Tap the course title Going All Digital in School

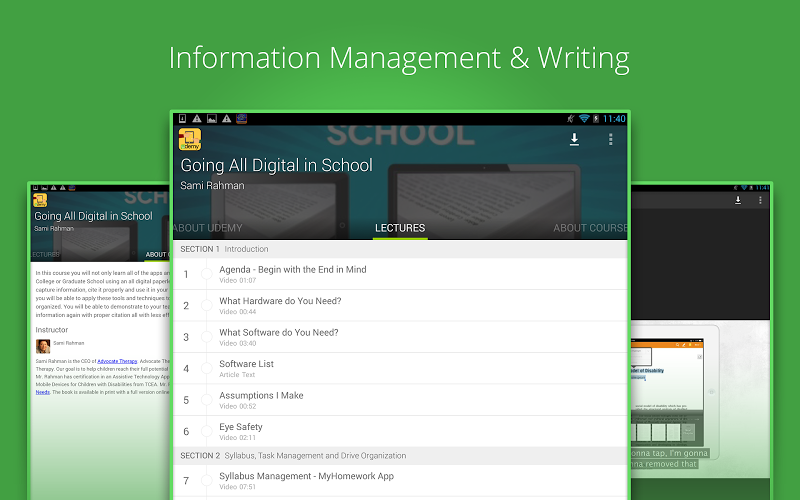click(x=277, y=165)
